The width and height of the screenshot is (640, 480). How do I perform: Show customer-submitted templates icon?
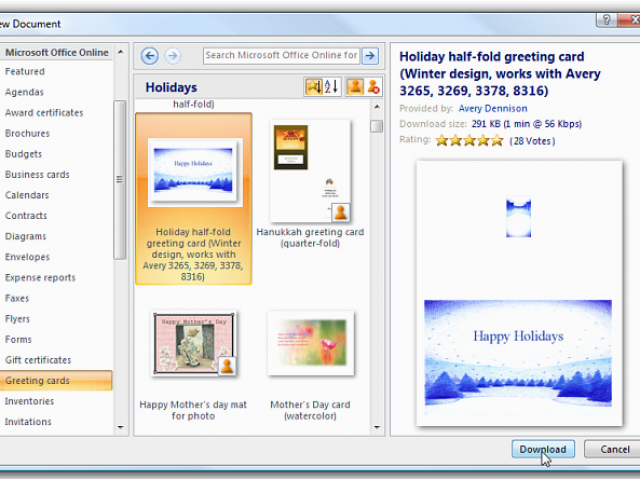[x=355, y=87]
